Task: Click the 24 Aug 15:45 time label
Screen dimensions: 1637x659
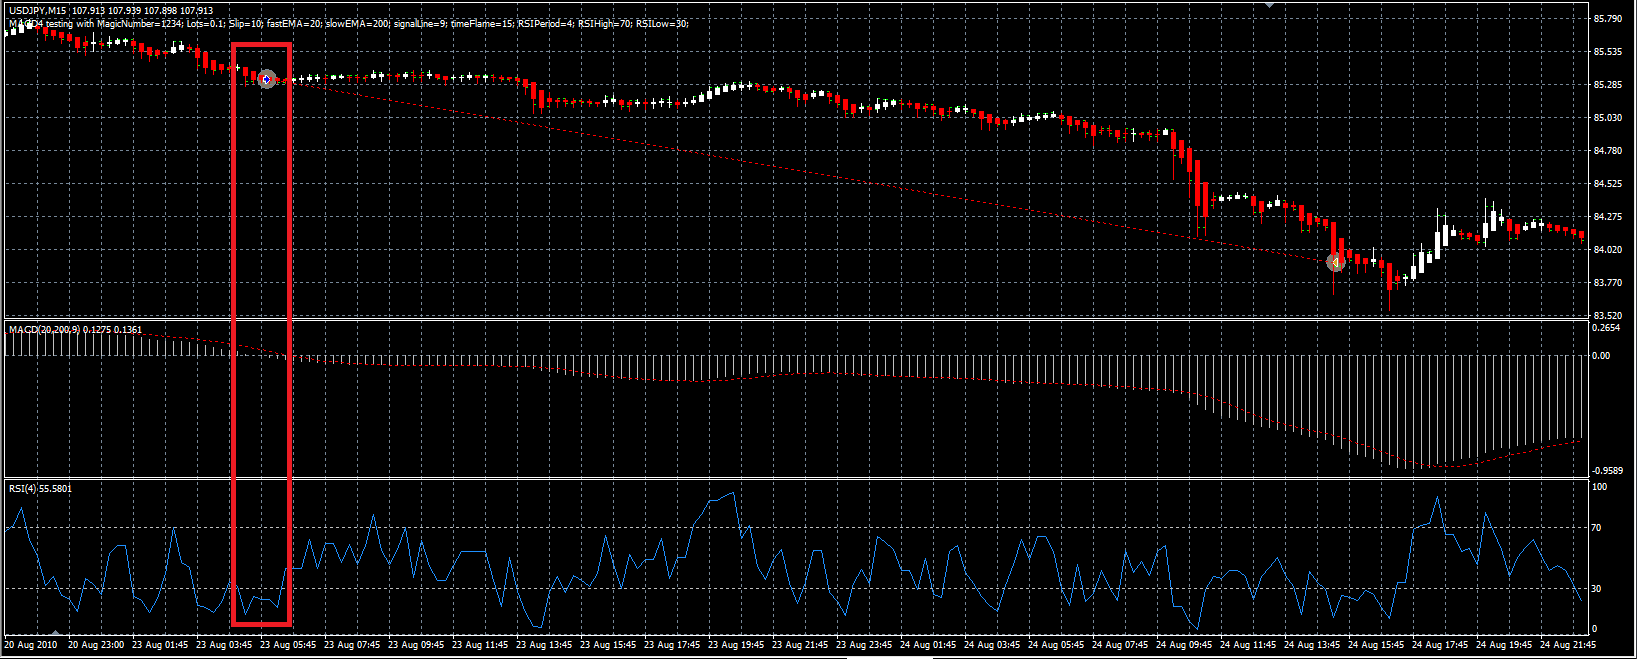Action: [x=1376, y=645]
